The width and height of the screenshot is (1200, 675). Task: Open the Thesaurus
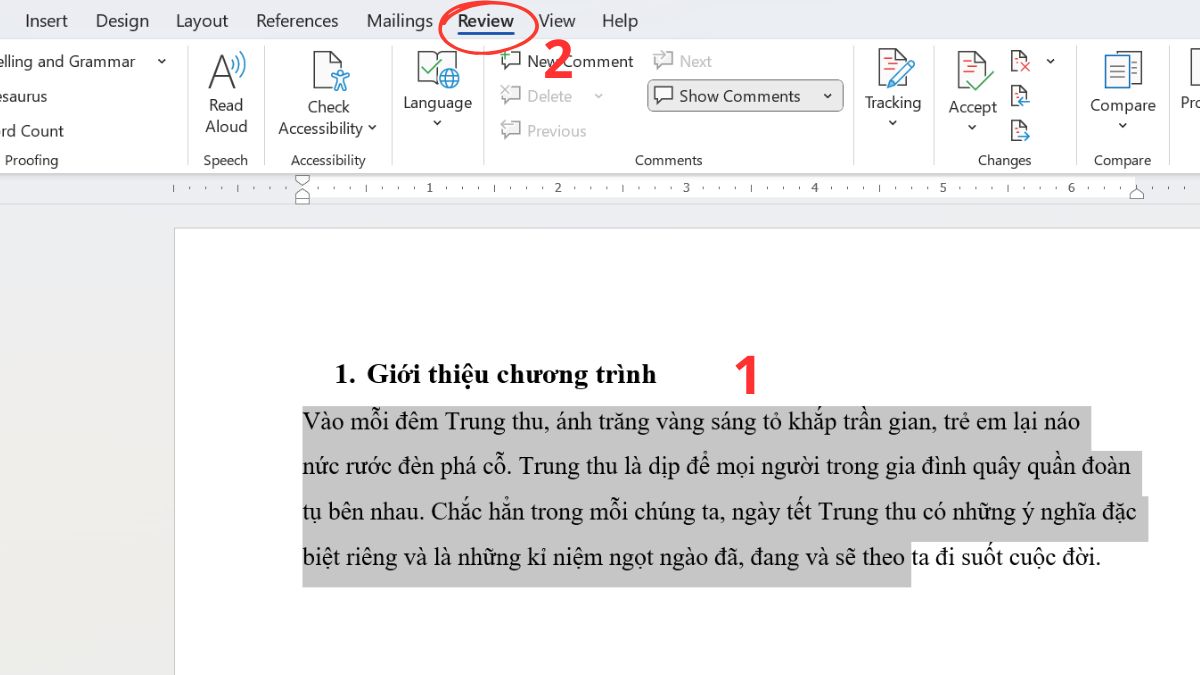[x=24, y=97]
